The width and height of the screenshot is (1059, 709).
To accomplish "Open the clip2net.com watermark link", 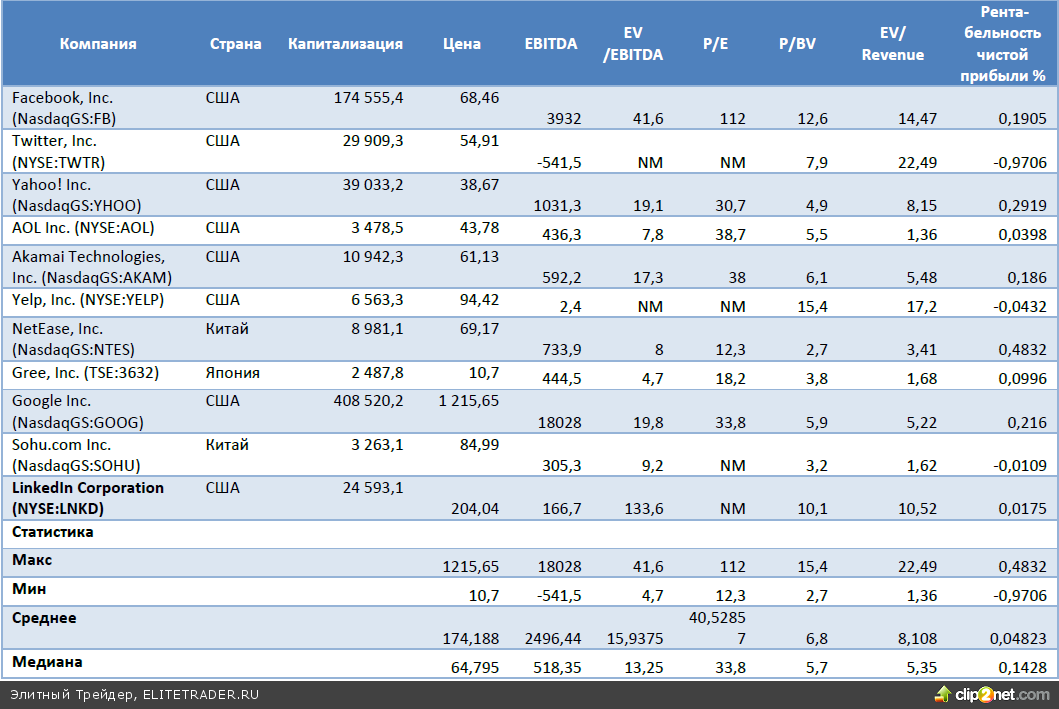I will tap(1001, 694).
